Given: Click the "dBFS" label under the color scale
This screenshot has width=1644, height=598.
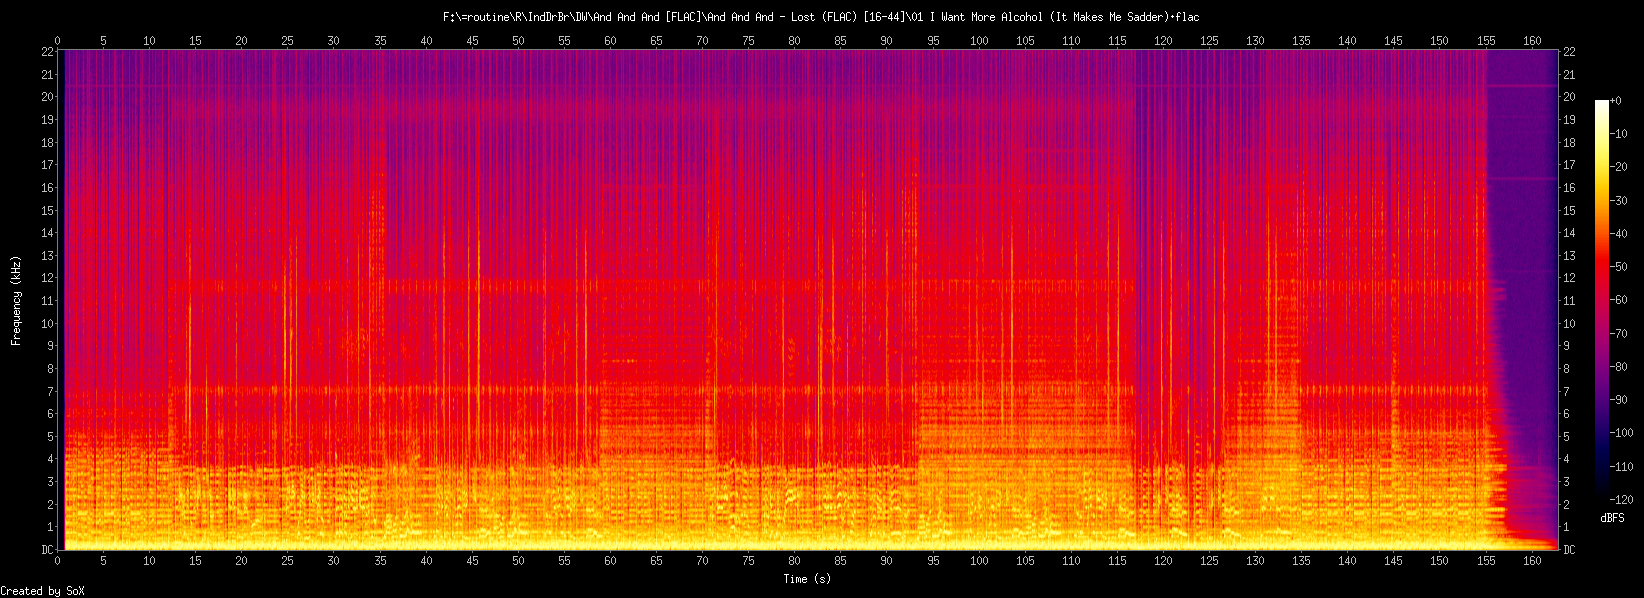Looking at the screenshot, I should (1612, 518).
